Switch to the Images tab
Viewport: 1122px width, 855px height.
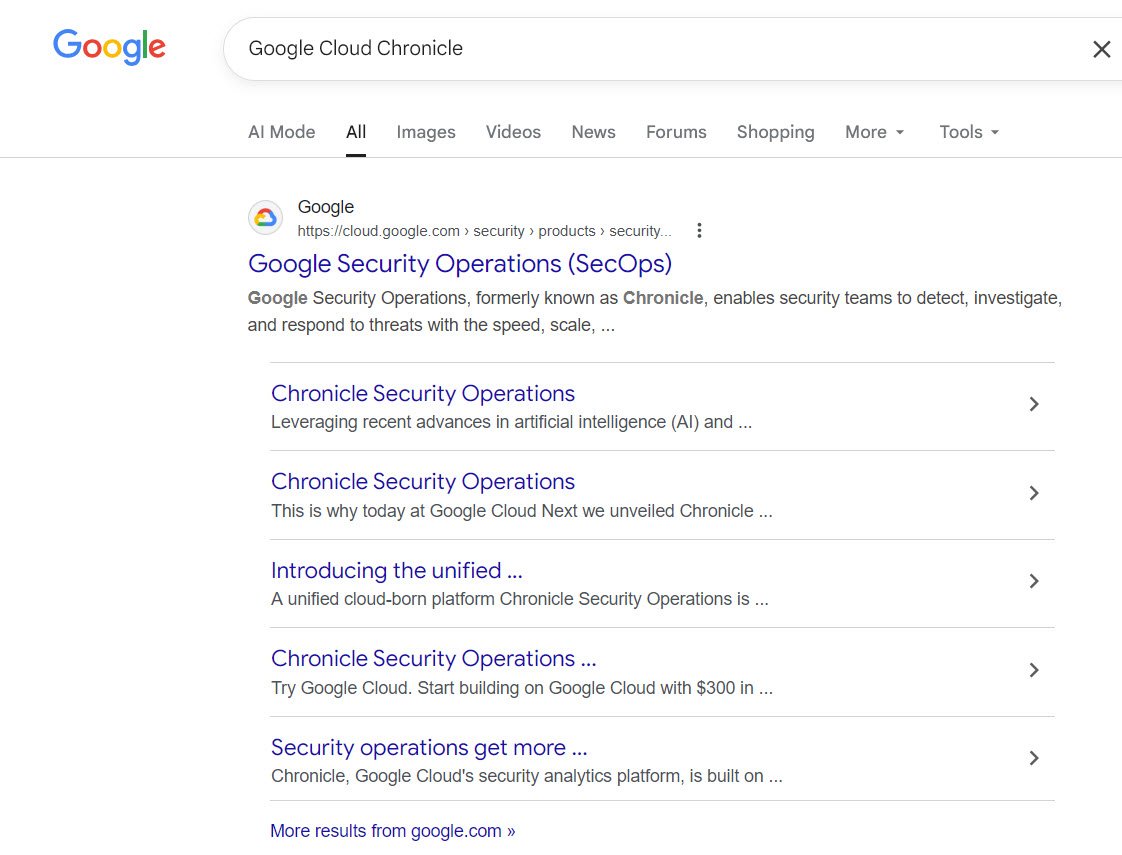pos(426,131)
